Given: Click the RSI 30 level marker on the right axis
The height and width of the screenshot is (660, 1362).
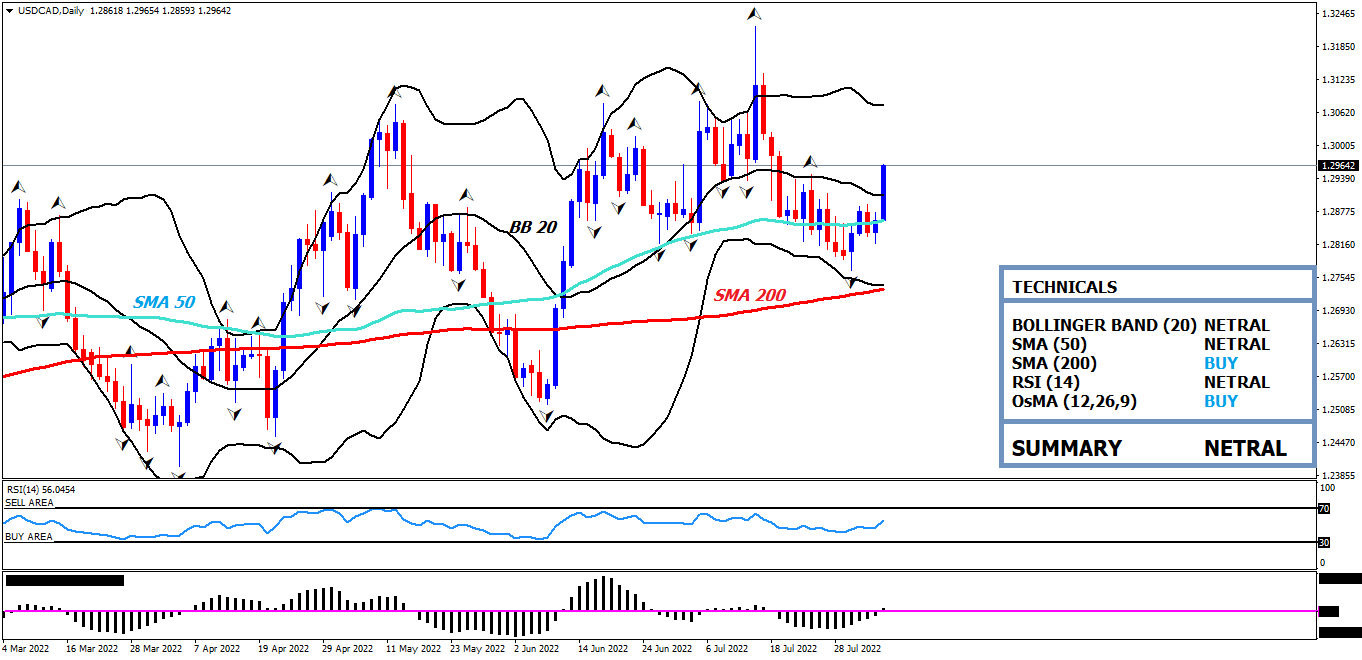Looking at the screenshot, I should pyautogui.click(x=1323, y=543).
